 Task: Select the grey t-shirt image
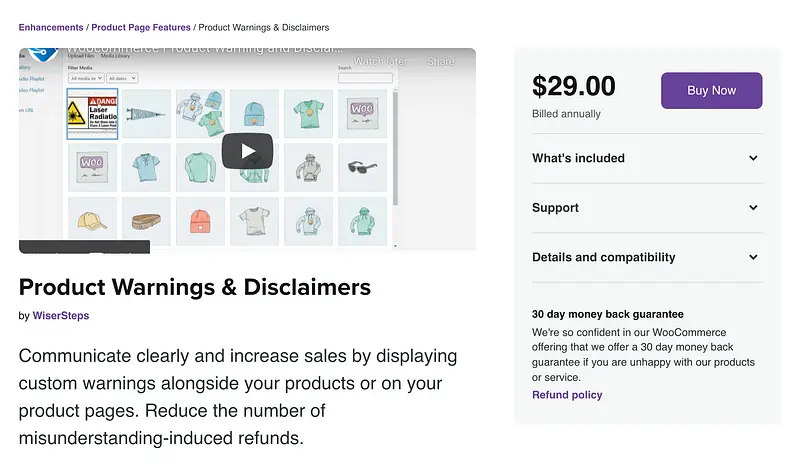pyautogui.click(x=254, y=221)
